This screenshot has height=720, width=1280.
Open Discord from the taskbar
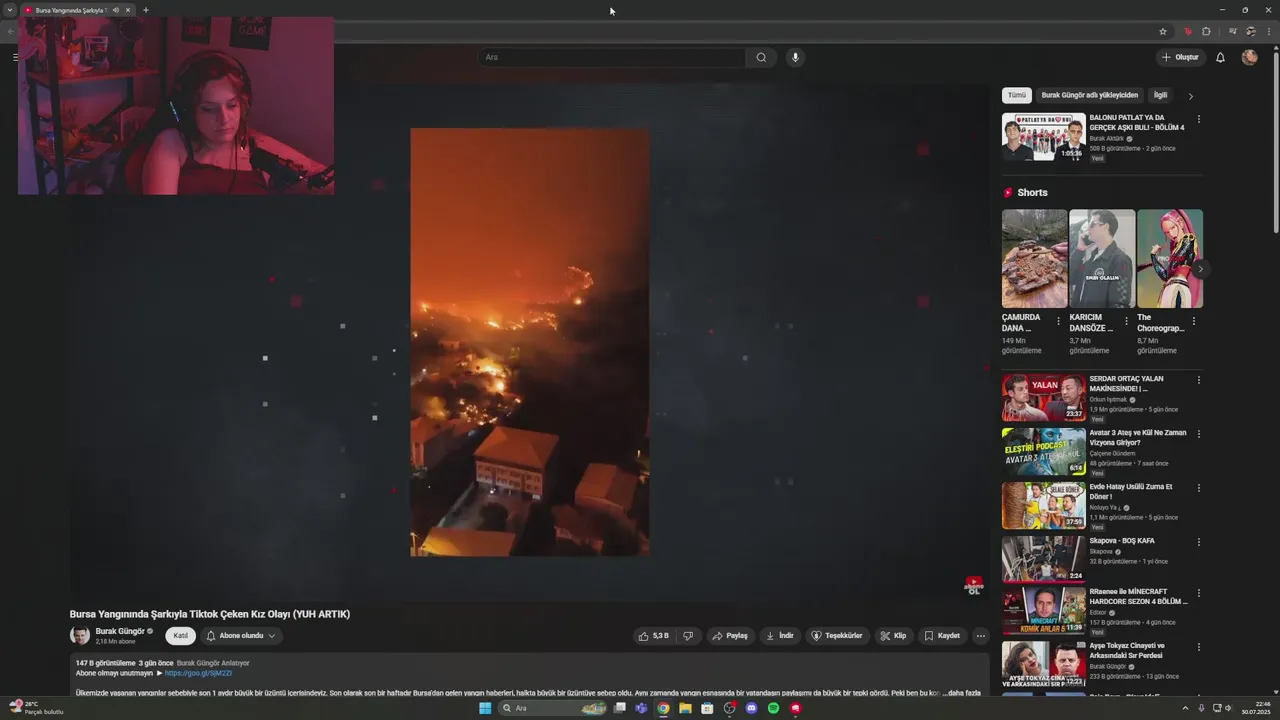click(751, 708)
